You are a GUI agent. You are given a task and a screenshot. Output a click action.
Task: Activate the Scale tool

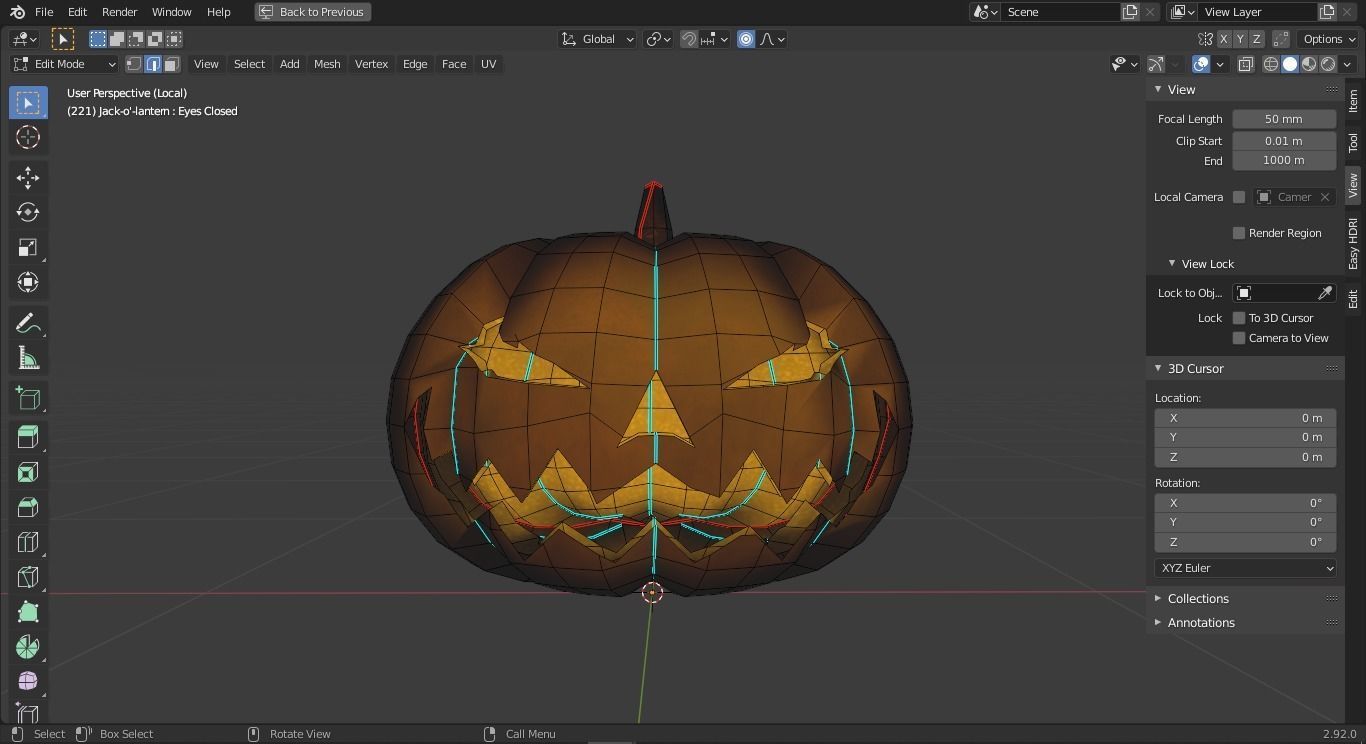click(x=28, y=247)
